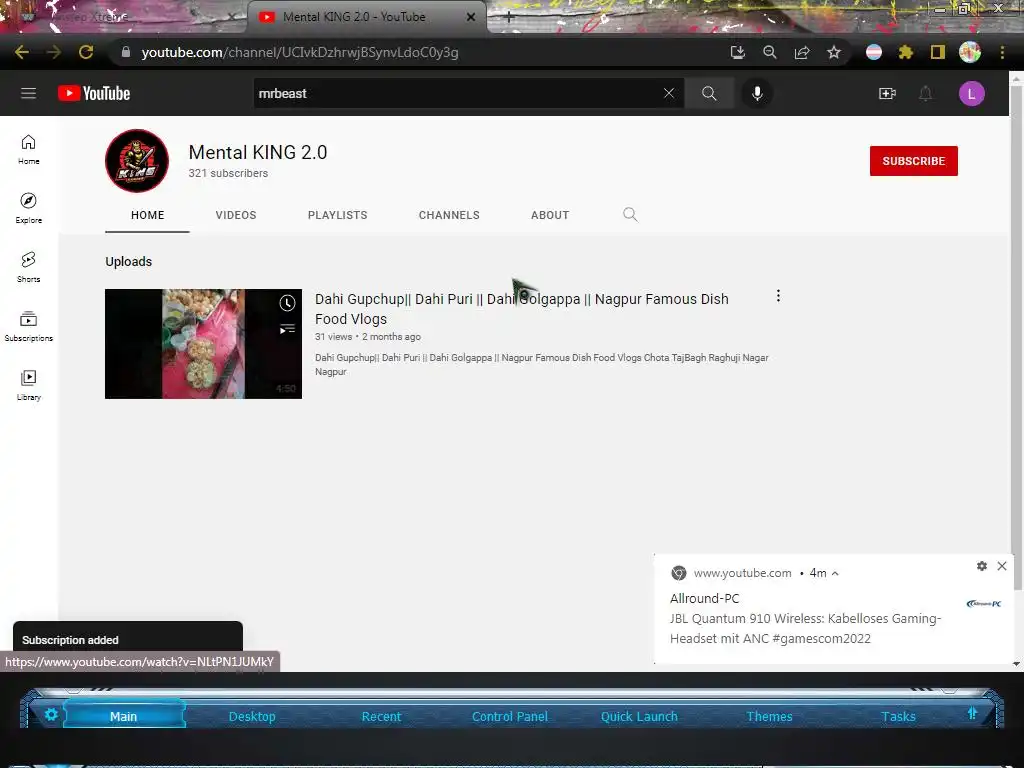View site info via padlock icon
Image resolution: width=1024 pixels, height=768 pixels.
pos(125,52)
